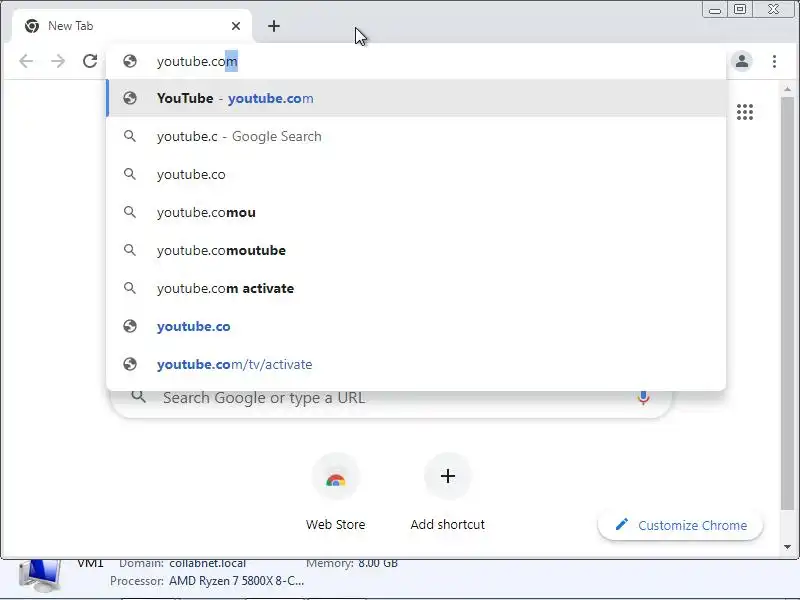Click the browser forward arrow

coord(58,61)
